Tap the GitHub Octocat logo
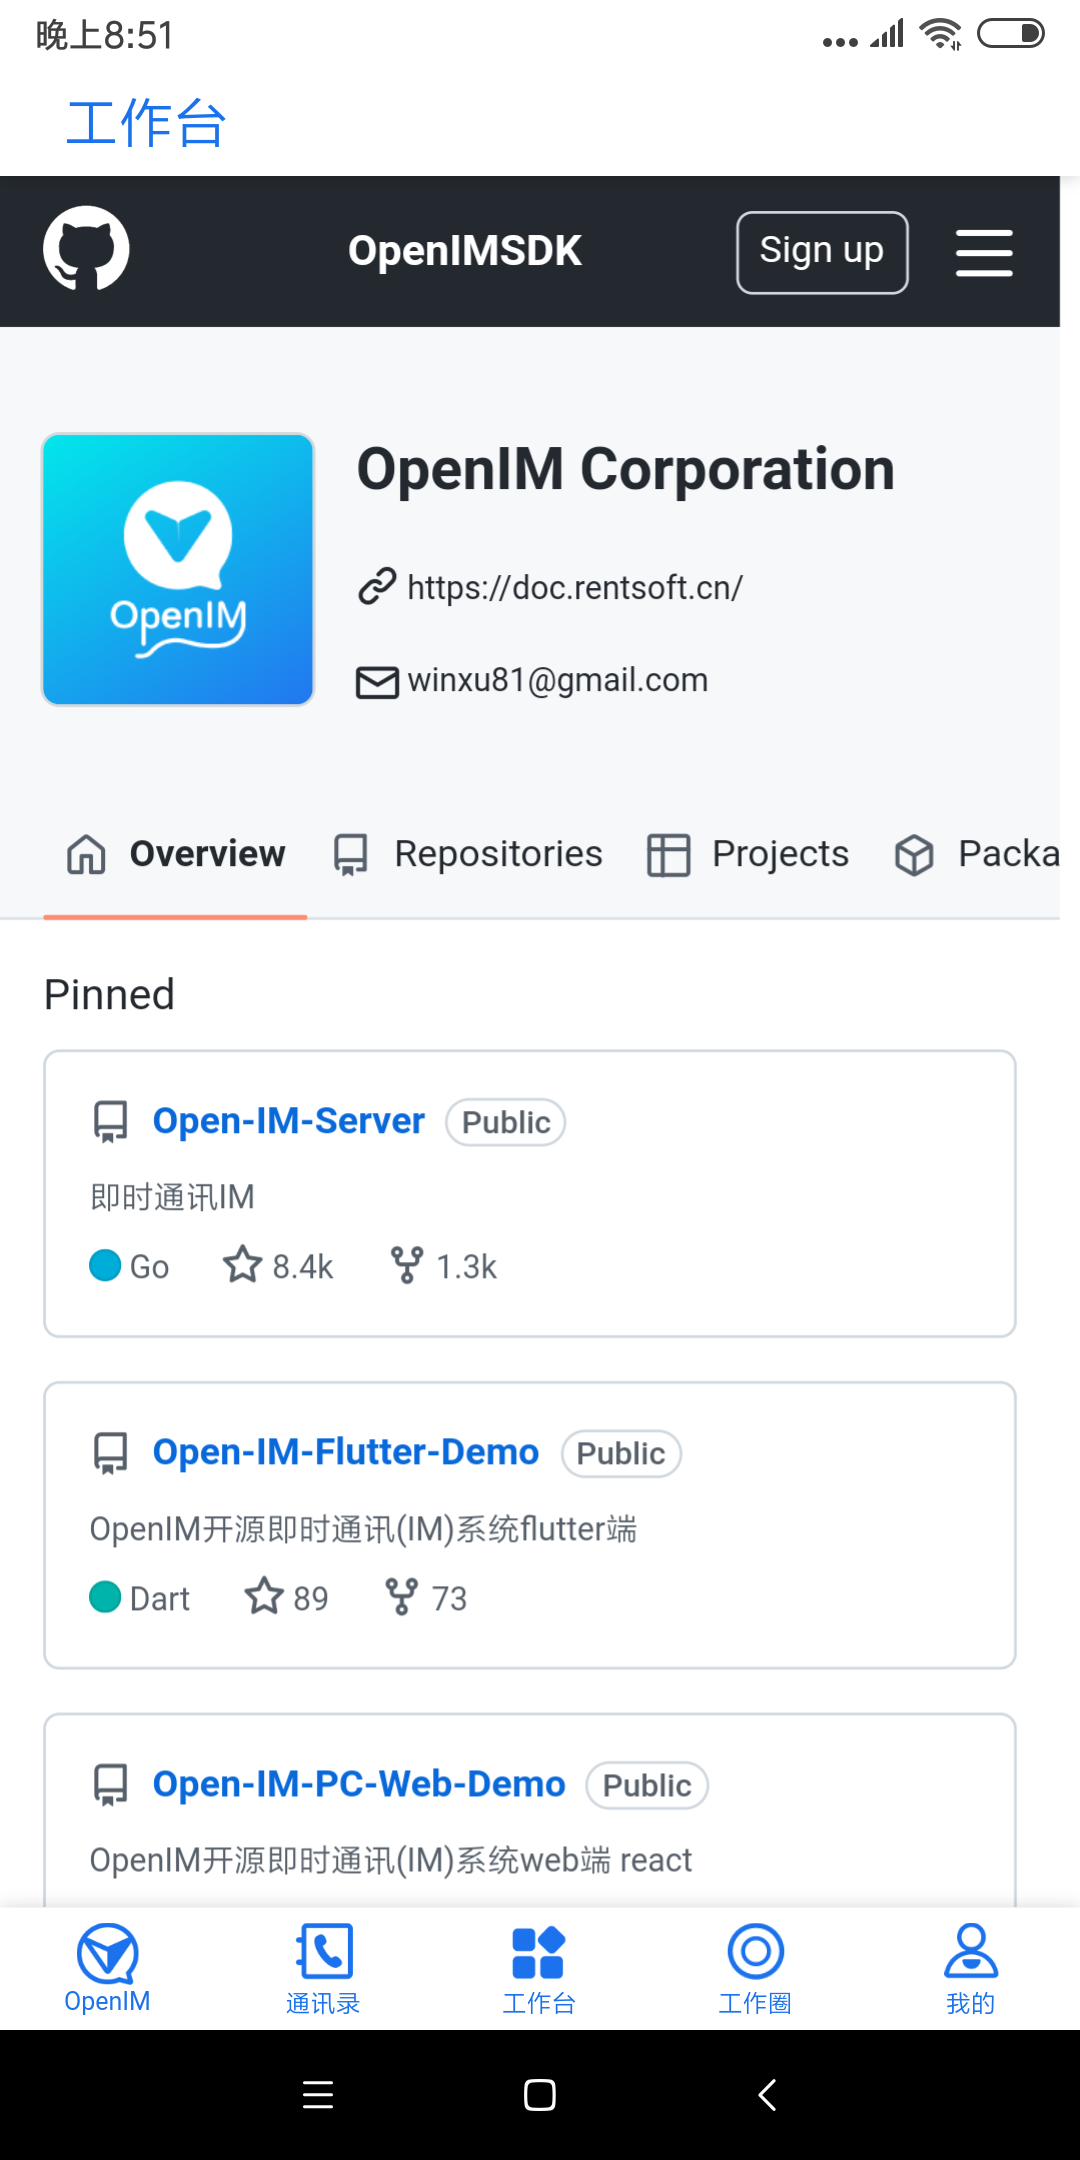This screenshot has height=2160, width=1080. 86,249
